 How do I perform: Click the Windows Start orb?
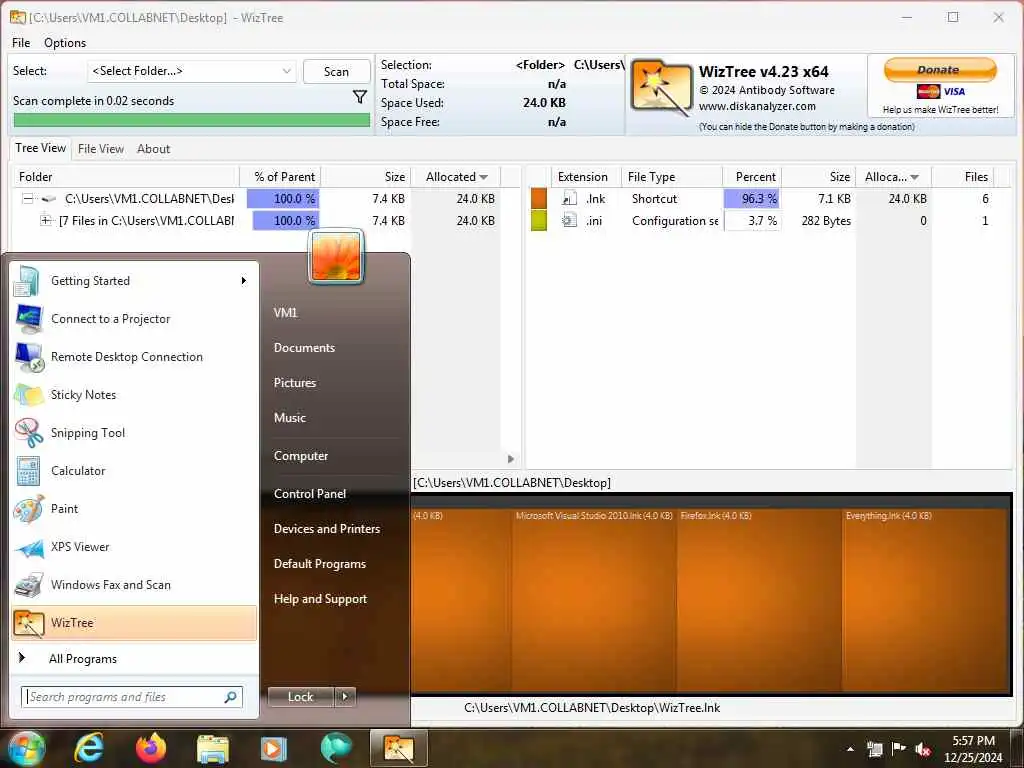tap(25, 748)
